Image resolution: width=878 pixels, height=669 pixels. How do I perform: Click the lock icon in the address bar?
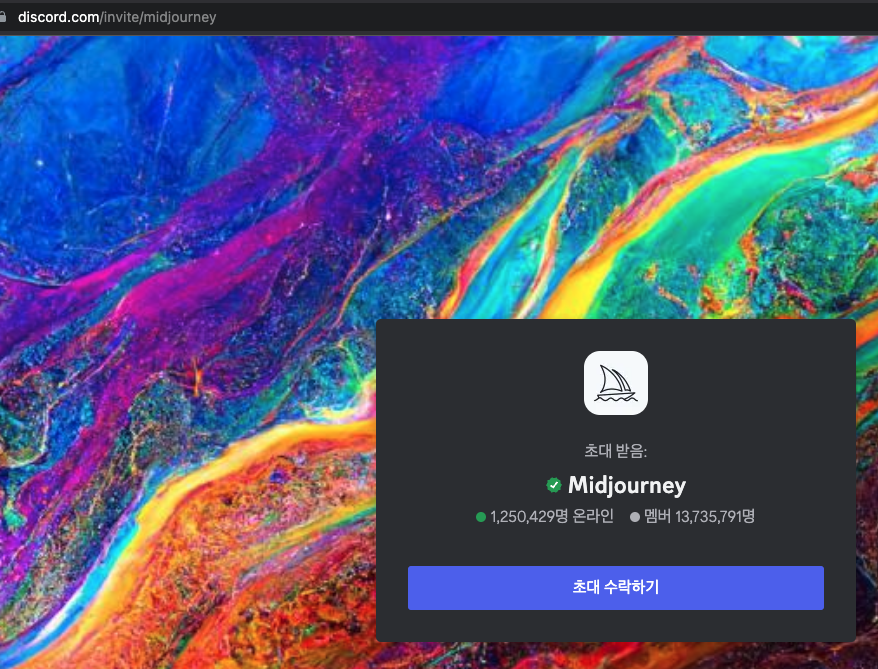click(3, 17)
